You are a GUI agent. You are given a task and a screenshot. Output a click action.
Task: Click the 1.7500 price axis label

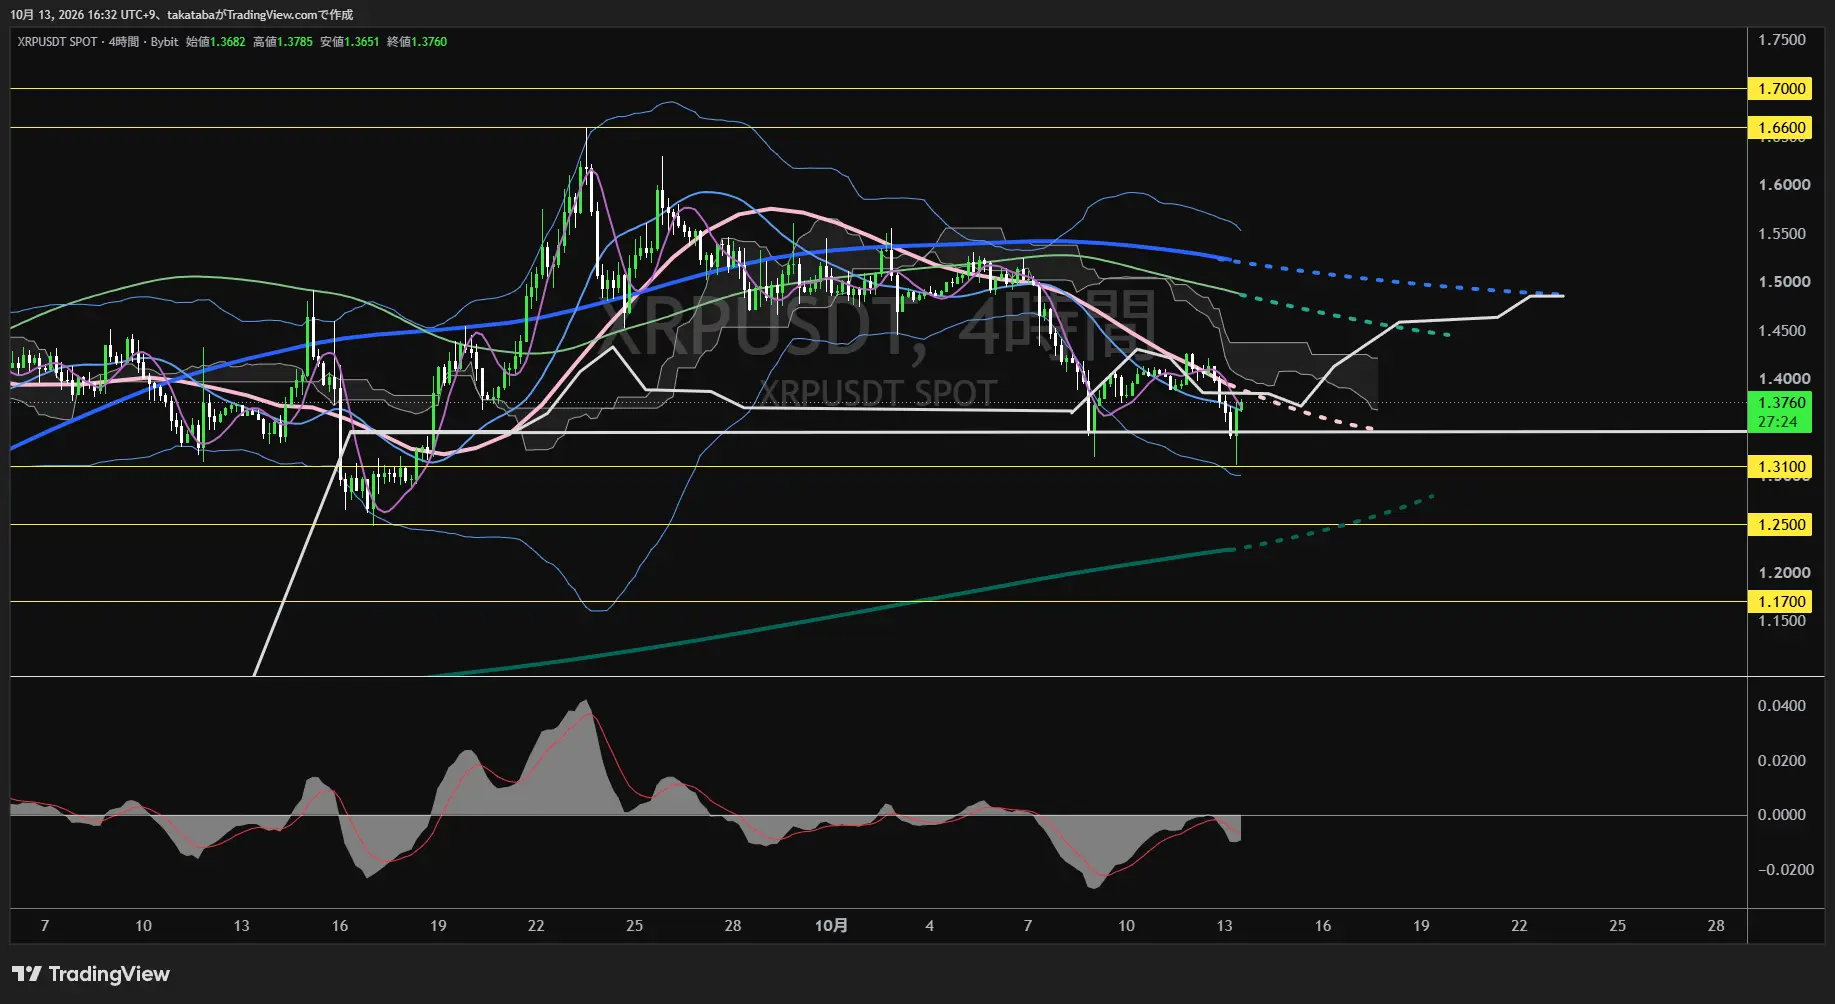(1782, 40)
